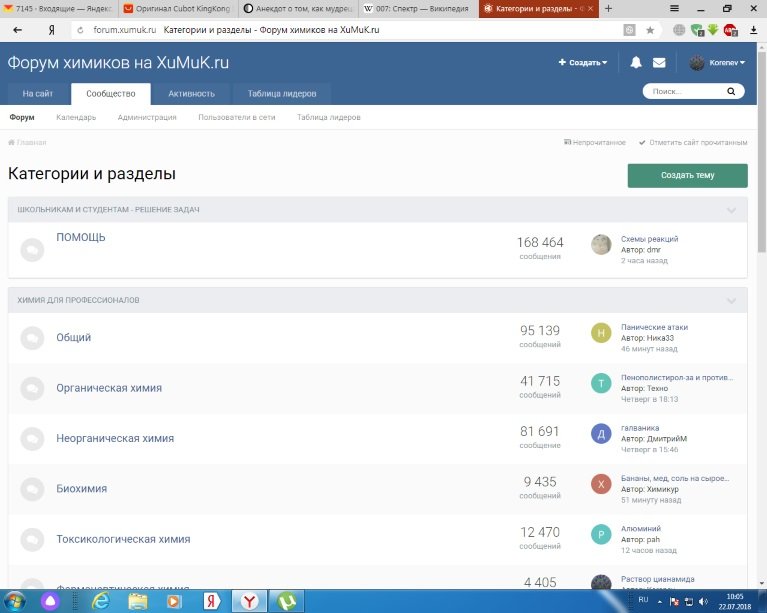This screenshot has width=767, height=613.
Task: Mark site read via checkmark link
Action: [692, 143]
